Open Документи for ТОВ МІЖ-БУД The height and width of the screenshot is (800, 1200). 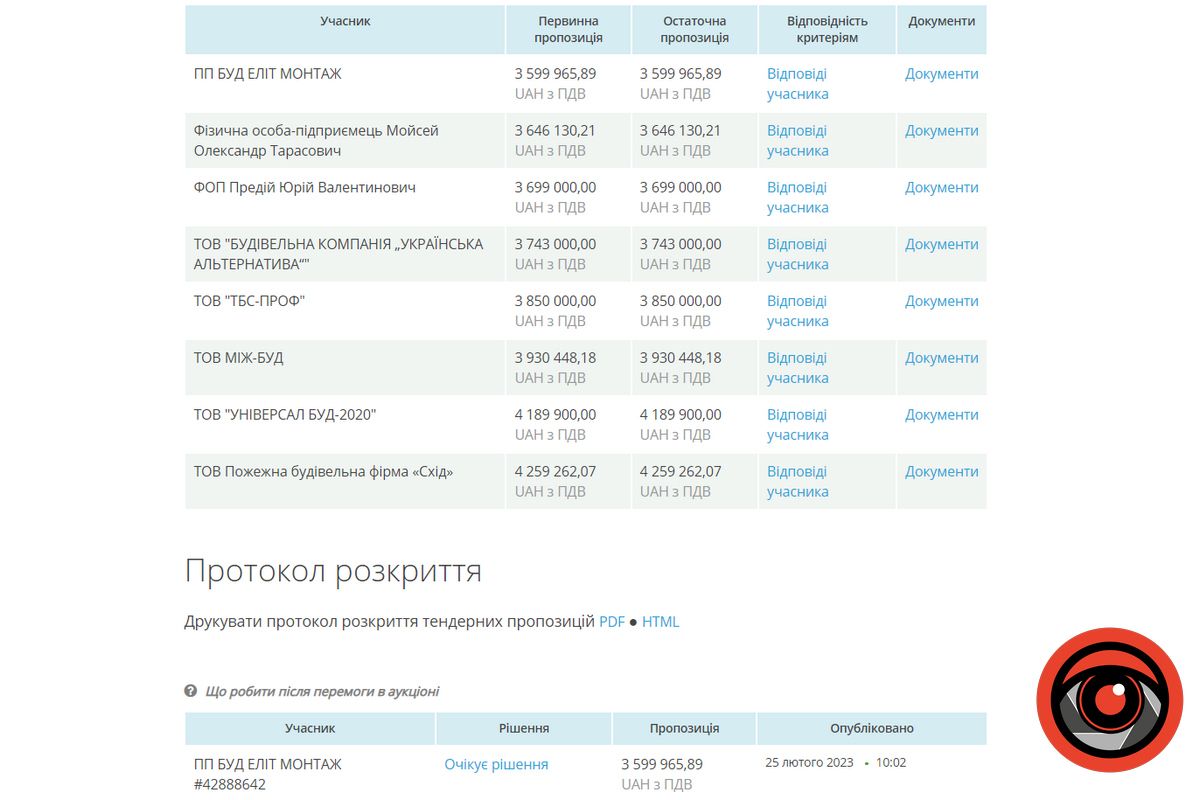coord(941,358)
